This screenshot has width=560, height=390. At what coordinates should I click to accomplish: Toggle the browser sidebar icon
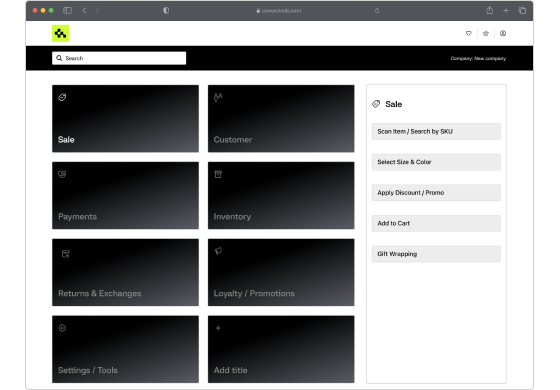[67, 11]
